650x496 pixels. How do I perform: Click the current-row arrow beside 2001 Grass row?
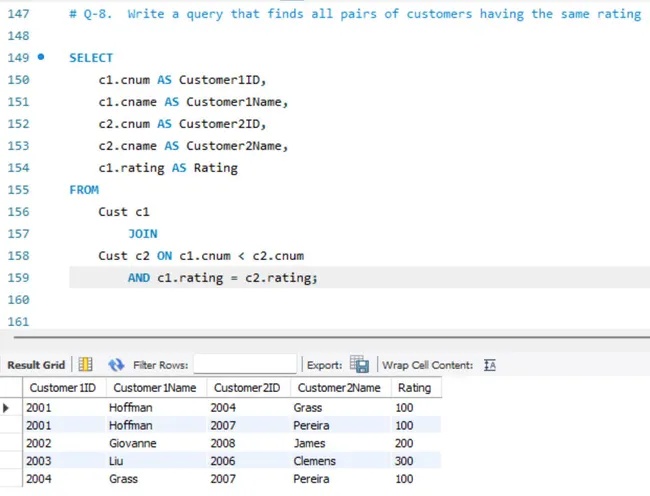pos(6,408)
